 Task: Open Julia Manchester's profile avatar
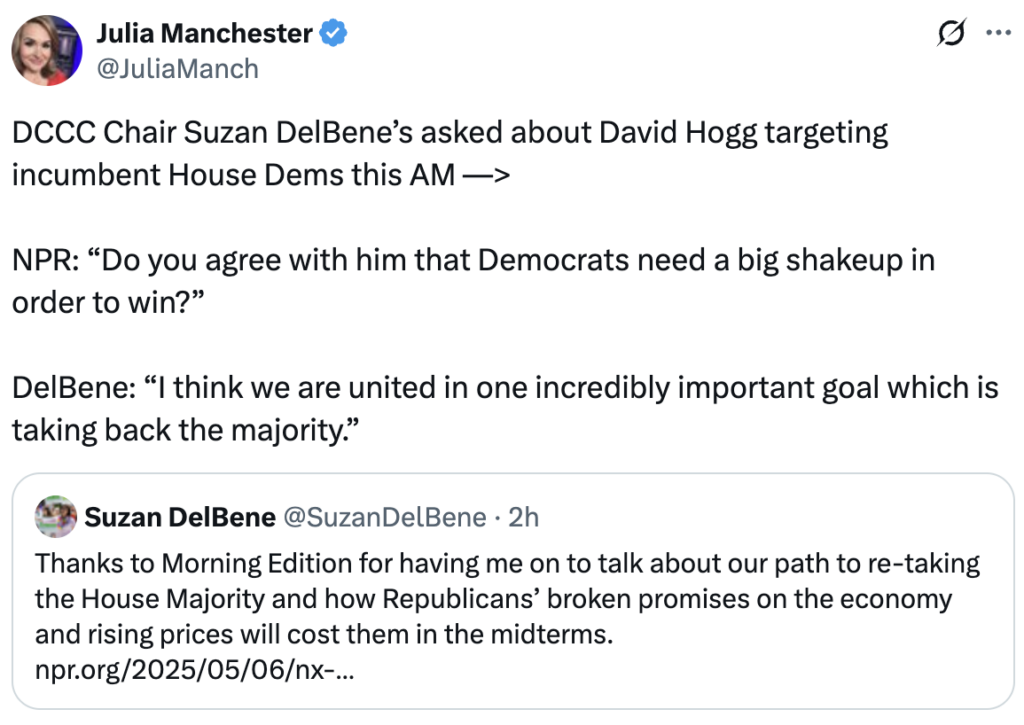pos(47,50)
